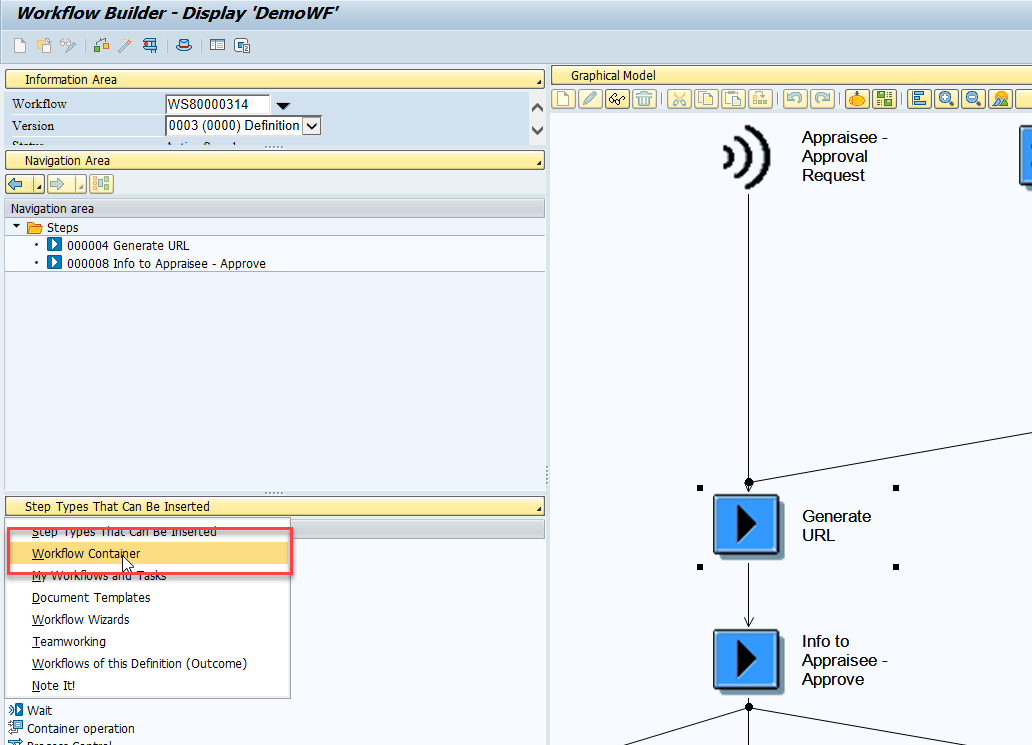Select the Container operation step type
Viewport: 1032px width, 745px height.
(81, 729)
